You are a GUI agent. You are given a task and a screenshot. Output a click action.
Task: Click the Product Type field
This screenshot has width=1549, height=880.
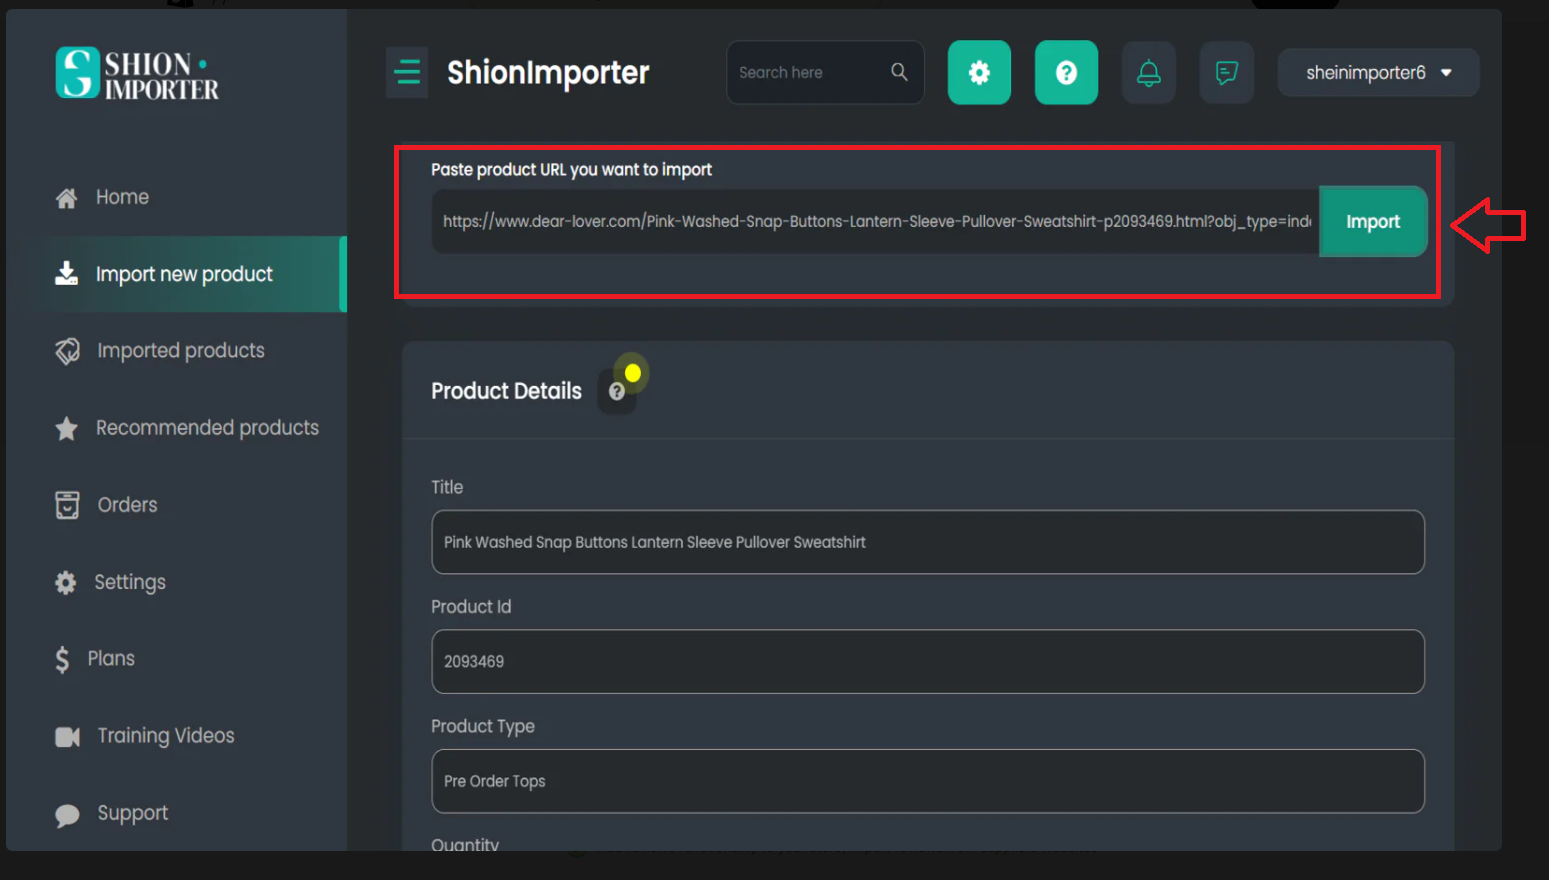pos(928,781)
